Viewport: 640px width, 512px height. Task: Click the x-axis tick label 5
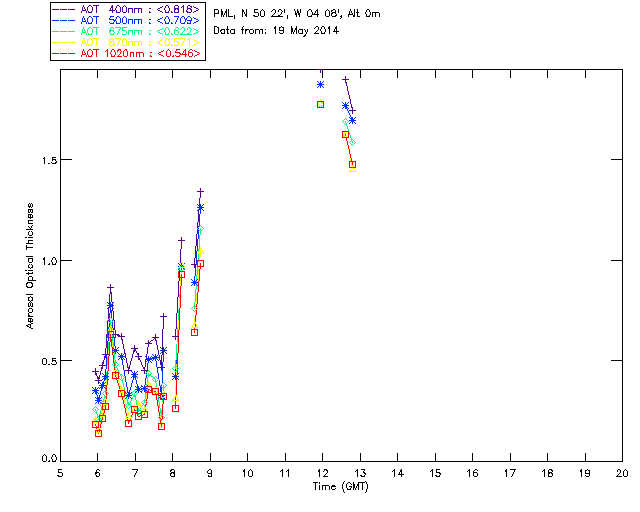[x=60, y=474]
